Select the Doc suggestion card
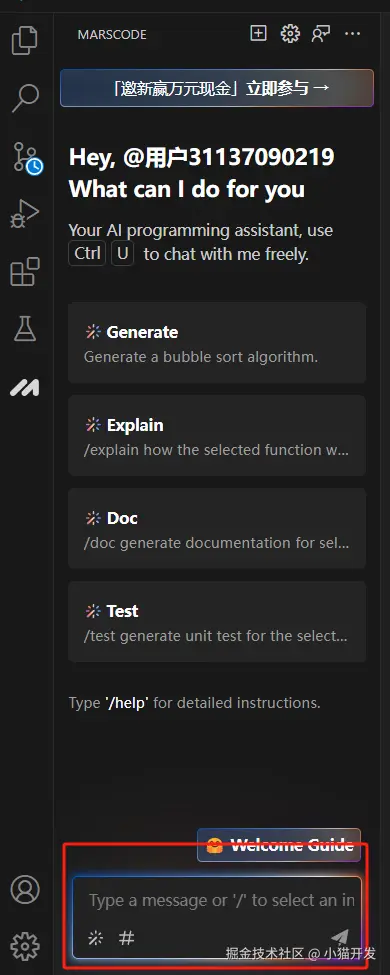Image resolution: width=390 pixels, height=975 pixels. [x=216, y=529]
